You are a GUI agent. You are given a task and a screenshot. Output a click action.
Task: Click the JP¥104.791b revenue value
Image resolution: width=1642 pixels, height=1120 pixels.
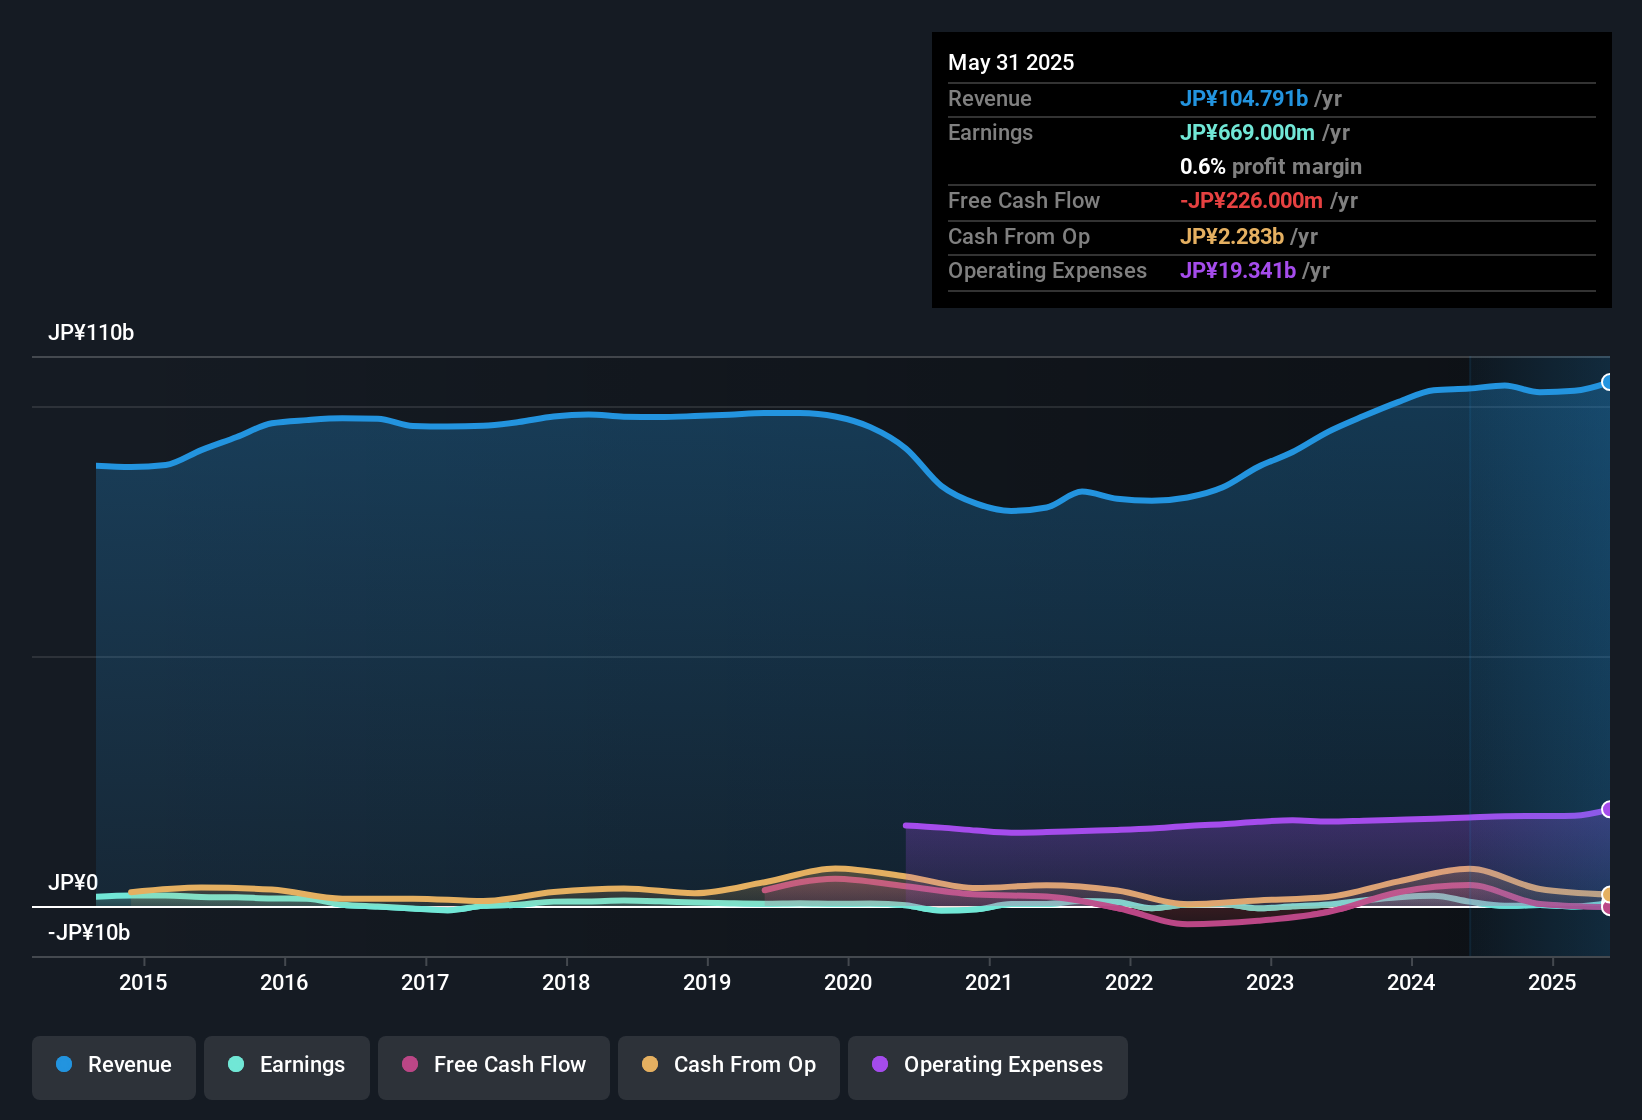[x=1244, y=98]
